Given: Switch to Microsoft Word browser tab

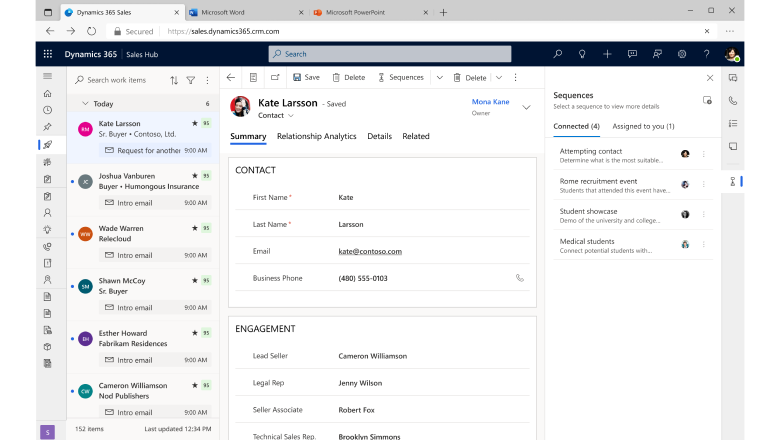Looking at the screenshot, I should pos(246,12).
